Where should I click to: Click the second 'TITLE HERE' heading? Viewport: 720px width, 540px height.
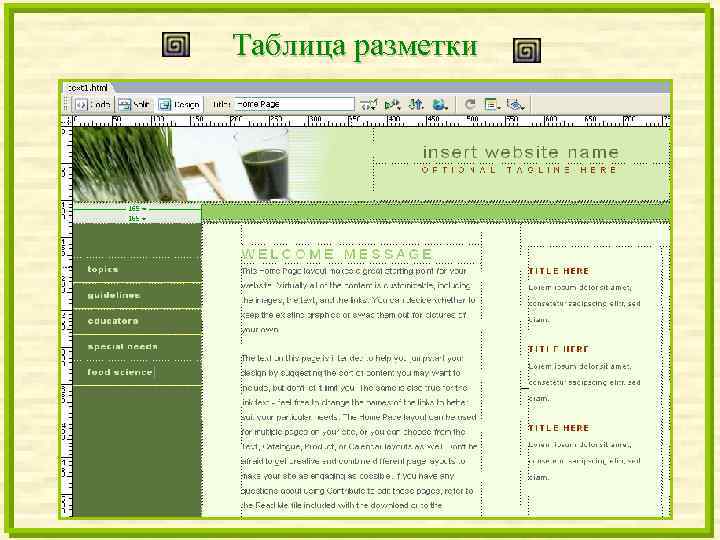[x=559, y=349]
